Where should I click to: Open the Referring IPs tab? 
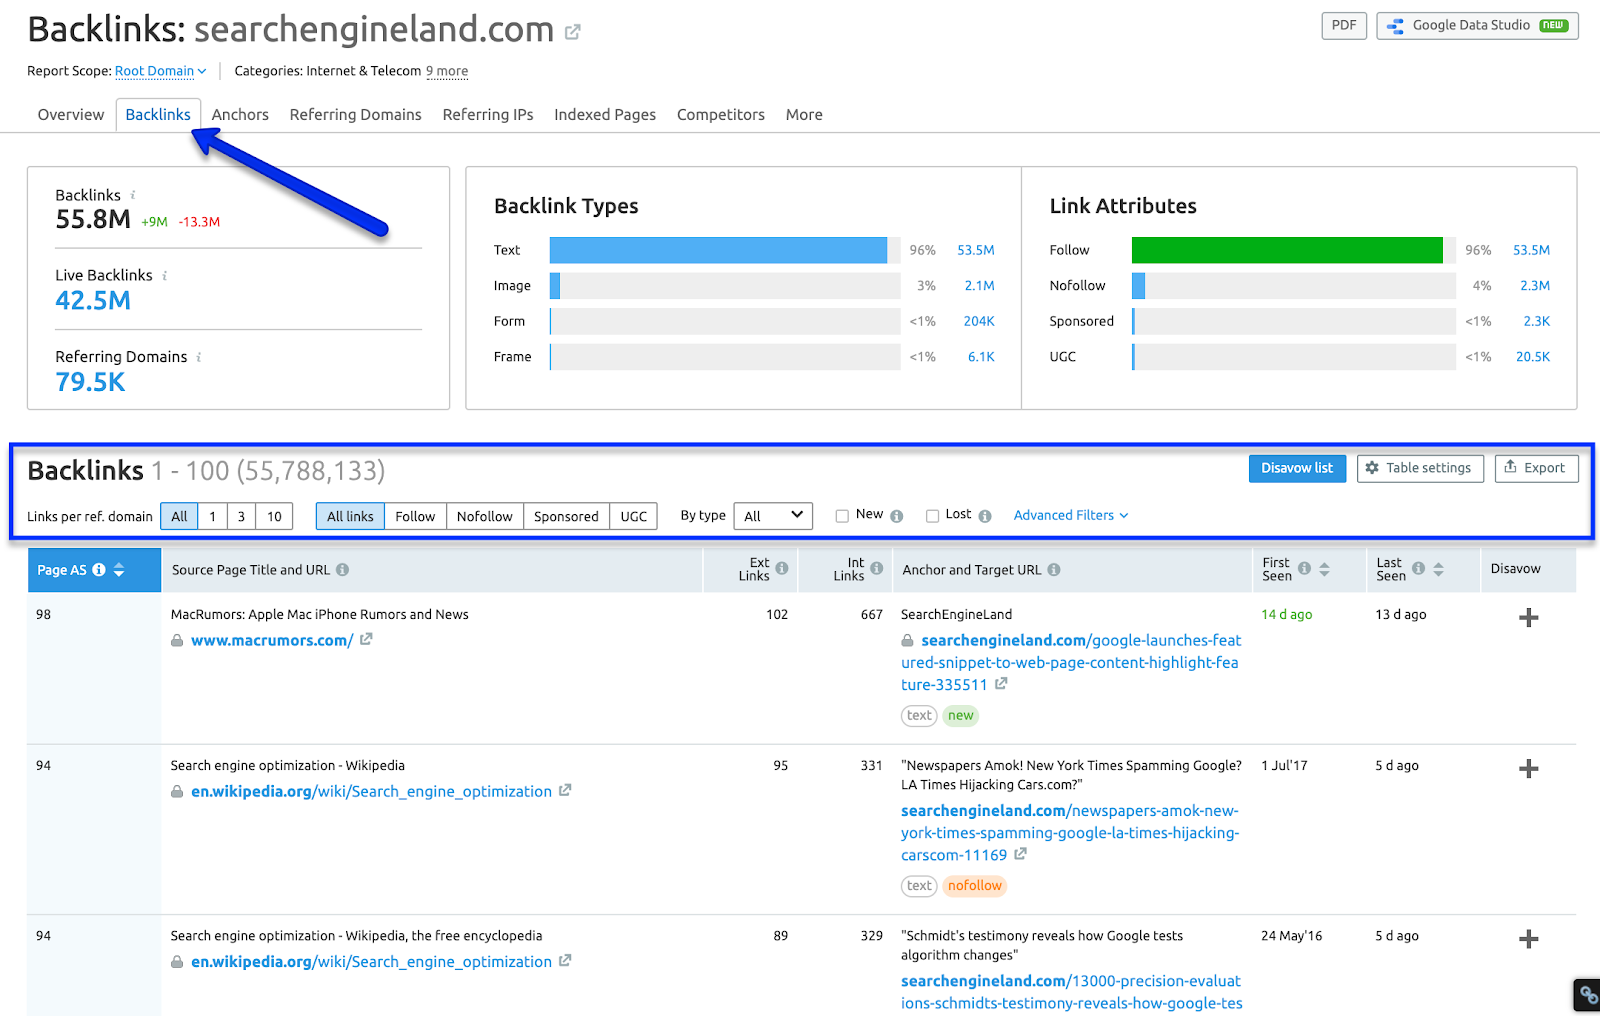(488, 115)
